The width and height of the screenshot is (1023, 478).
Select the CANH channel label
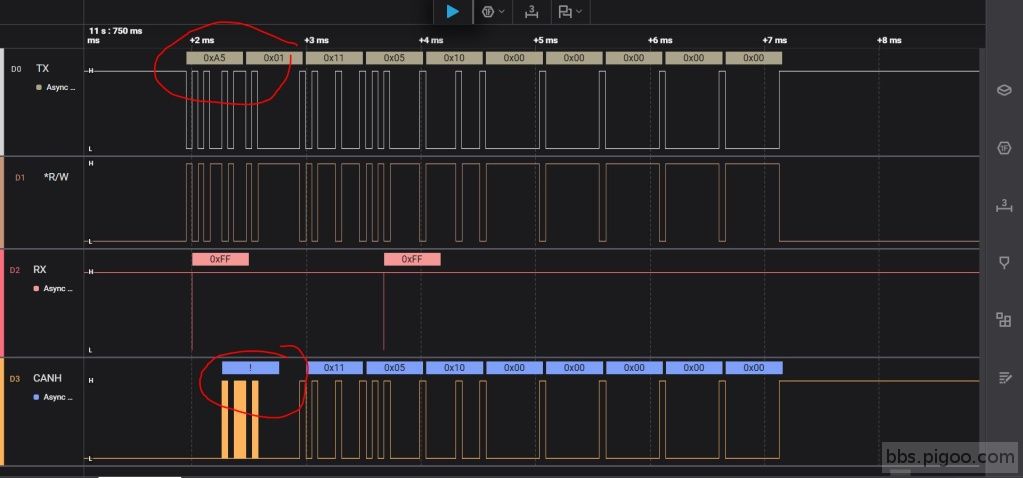point(48,378)
